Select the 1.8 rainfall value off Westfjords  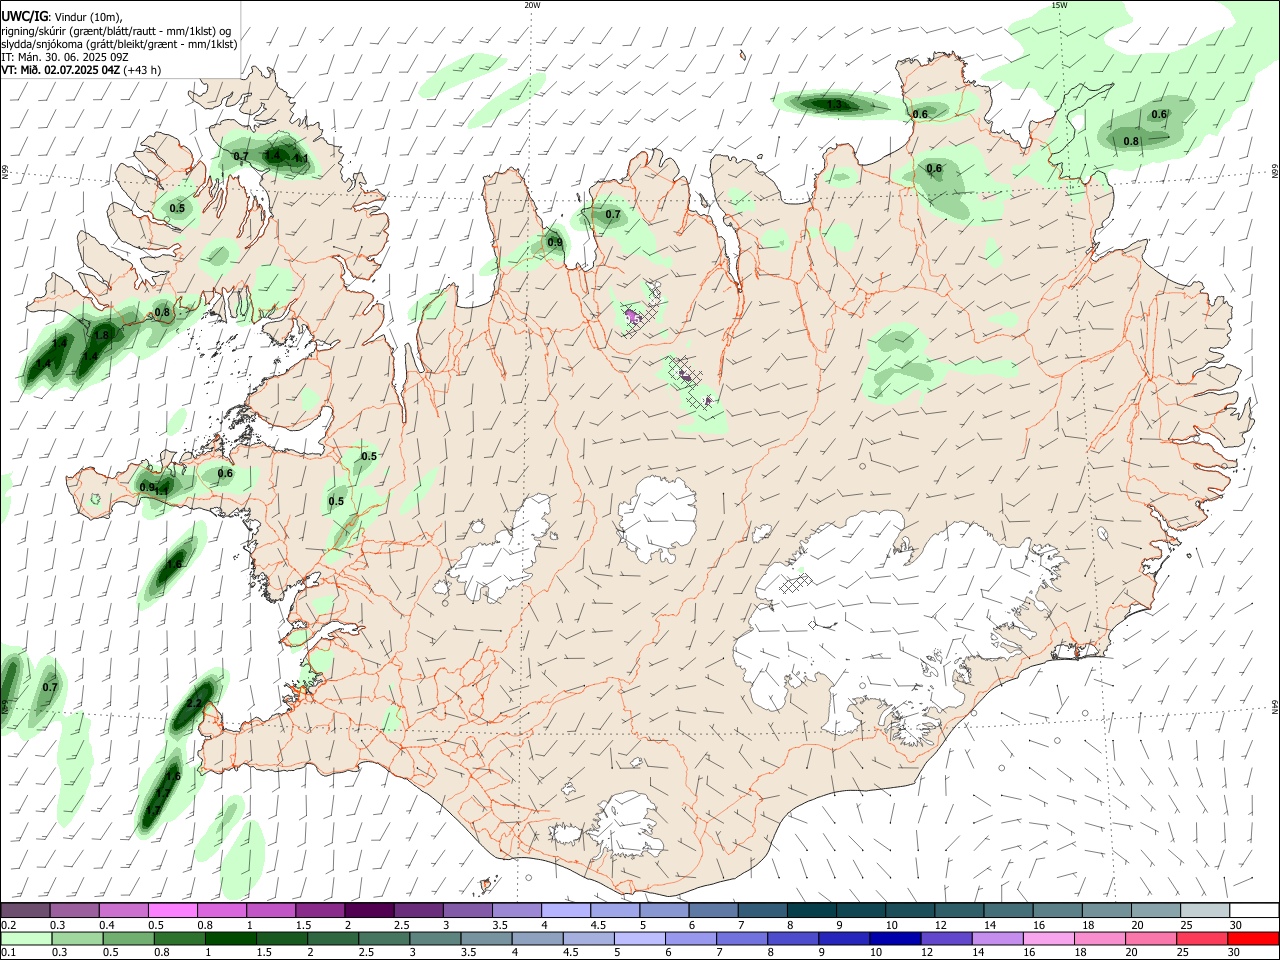click(101, 334)
